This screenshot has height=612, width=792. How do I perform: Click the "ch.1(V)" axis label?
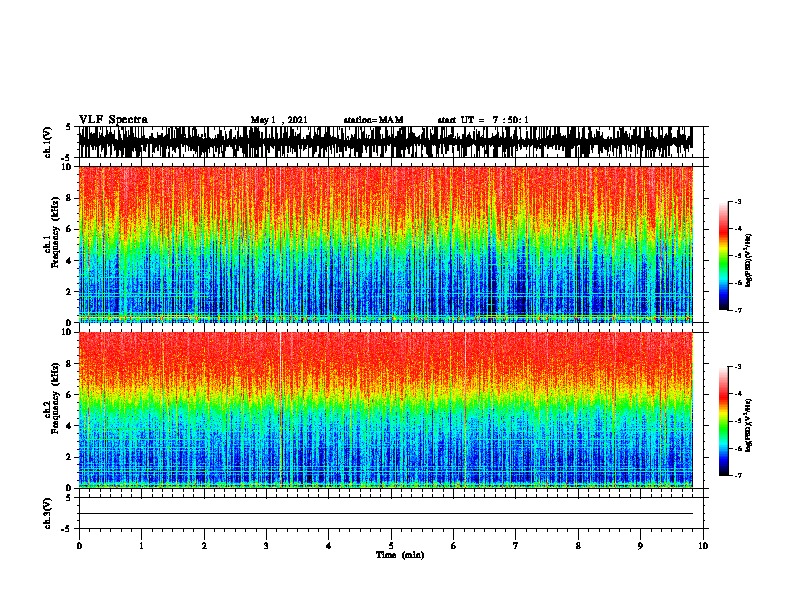click(48, 142)
